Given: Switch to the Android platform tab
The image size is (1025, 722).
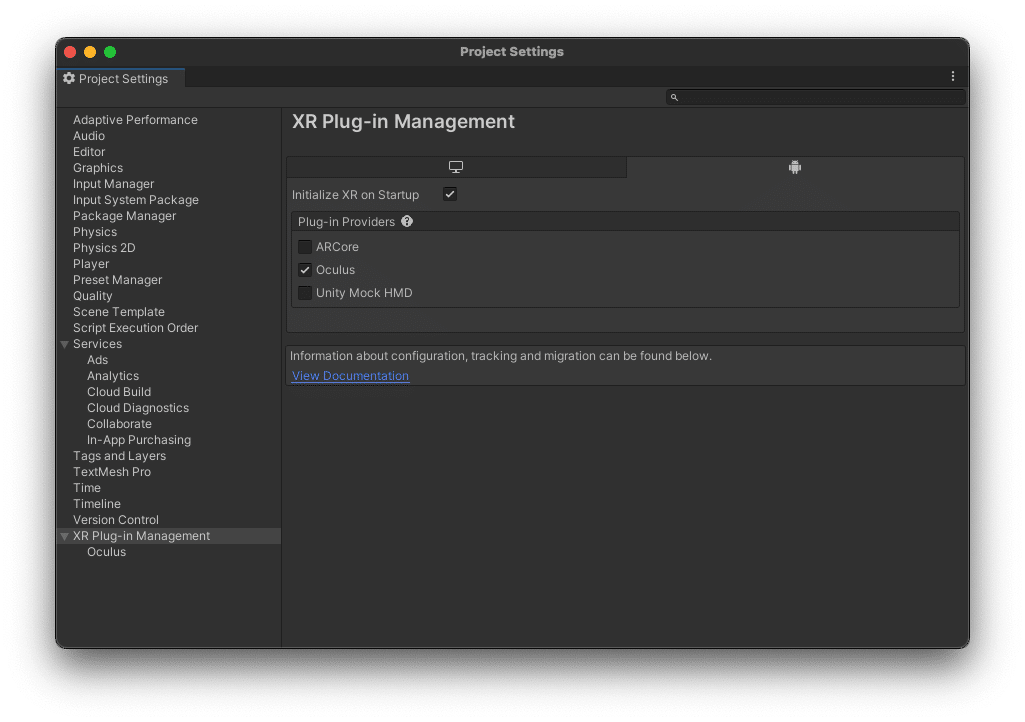Looking at the screenshot, I should tap(795, 167).
